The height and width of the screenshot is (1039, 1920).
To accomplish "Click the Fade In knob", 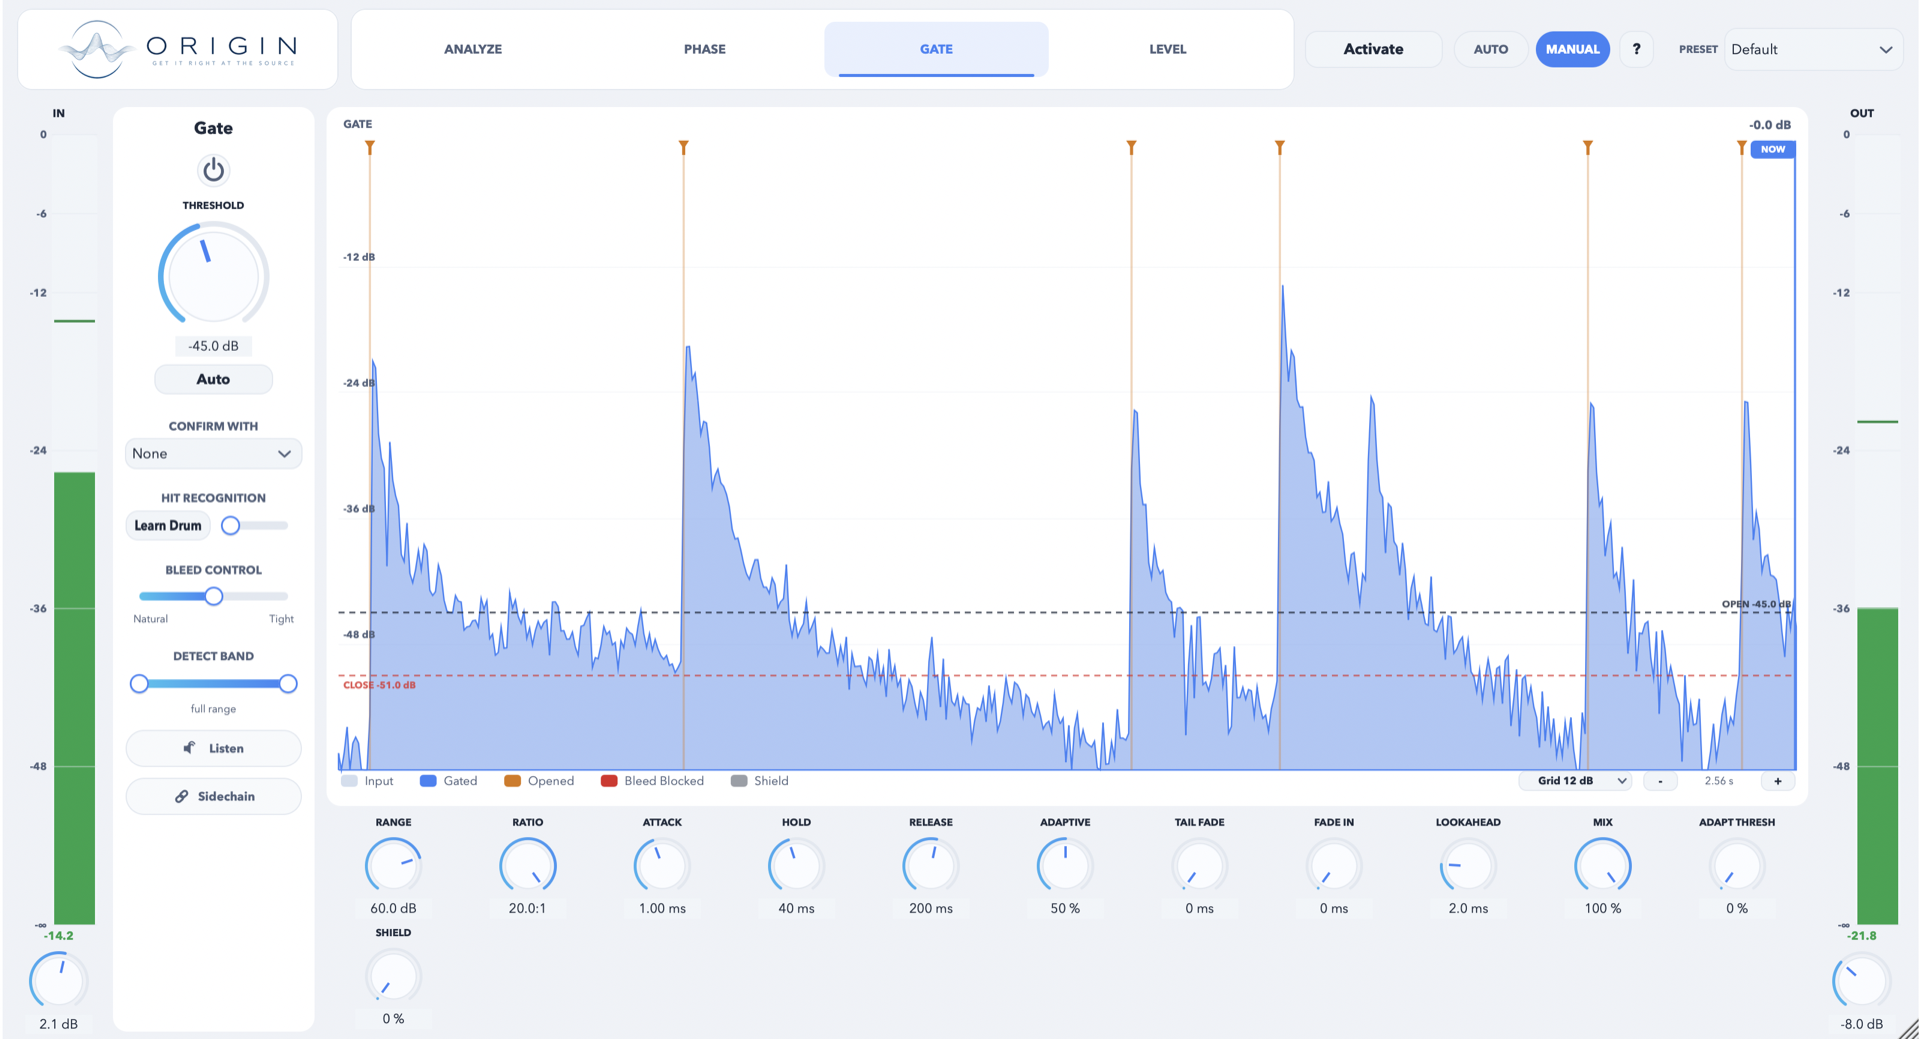I will [1334, 865].
